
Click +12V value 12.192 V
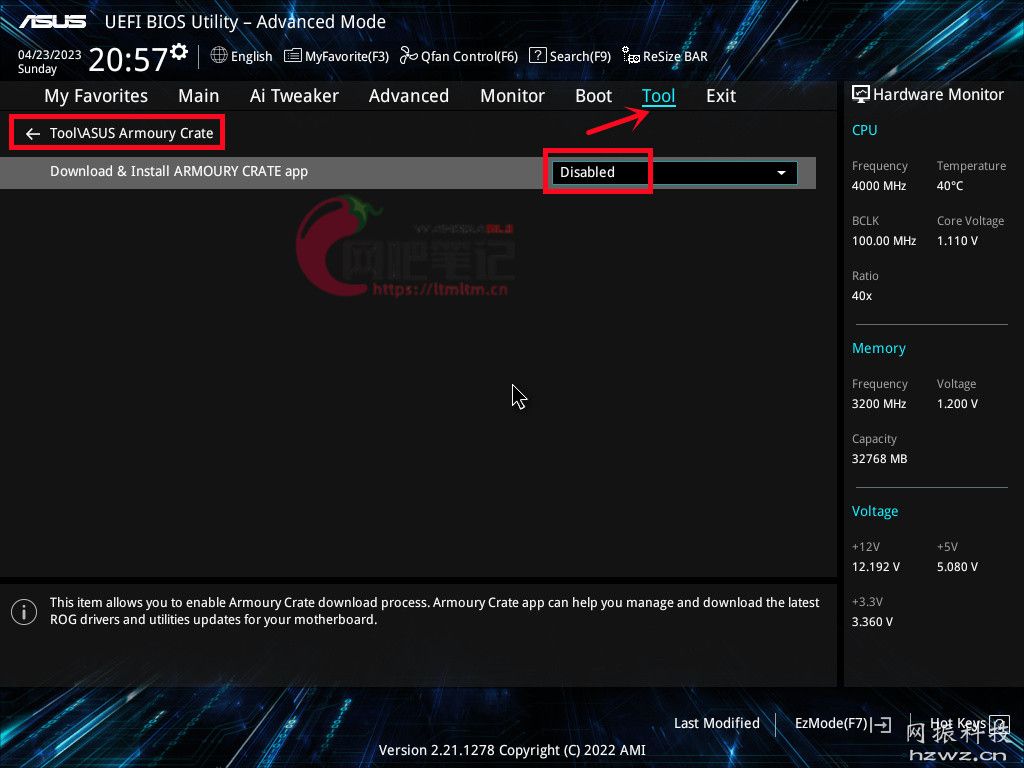[x=875, y=567]
